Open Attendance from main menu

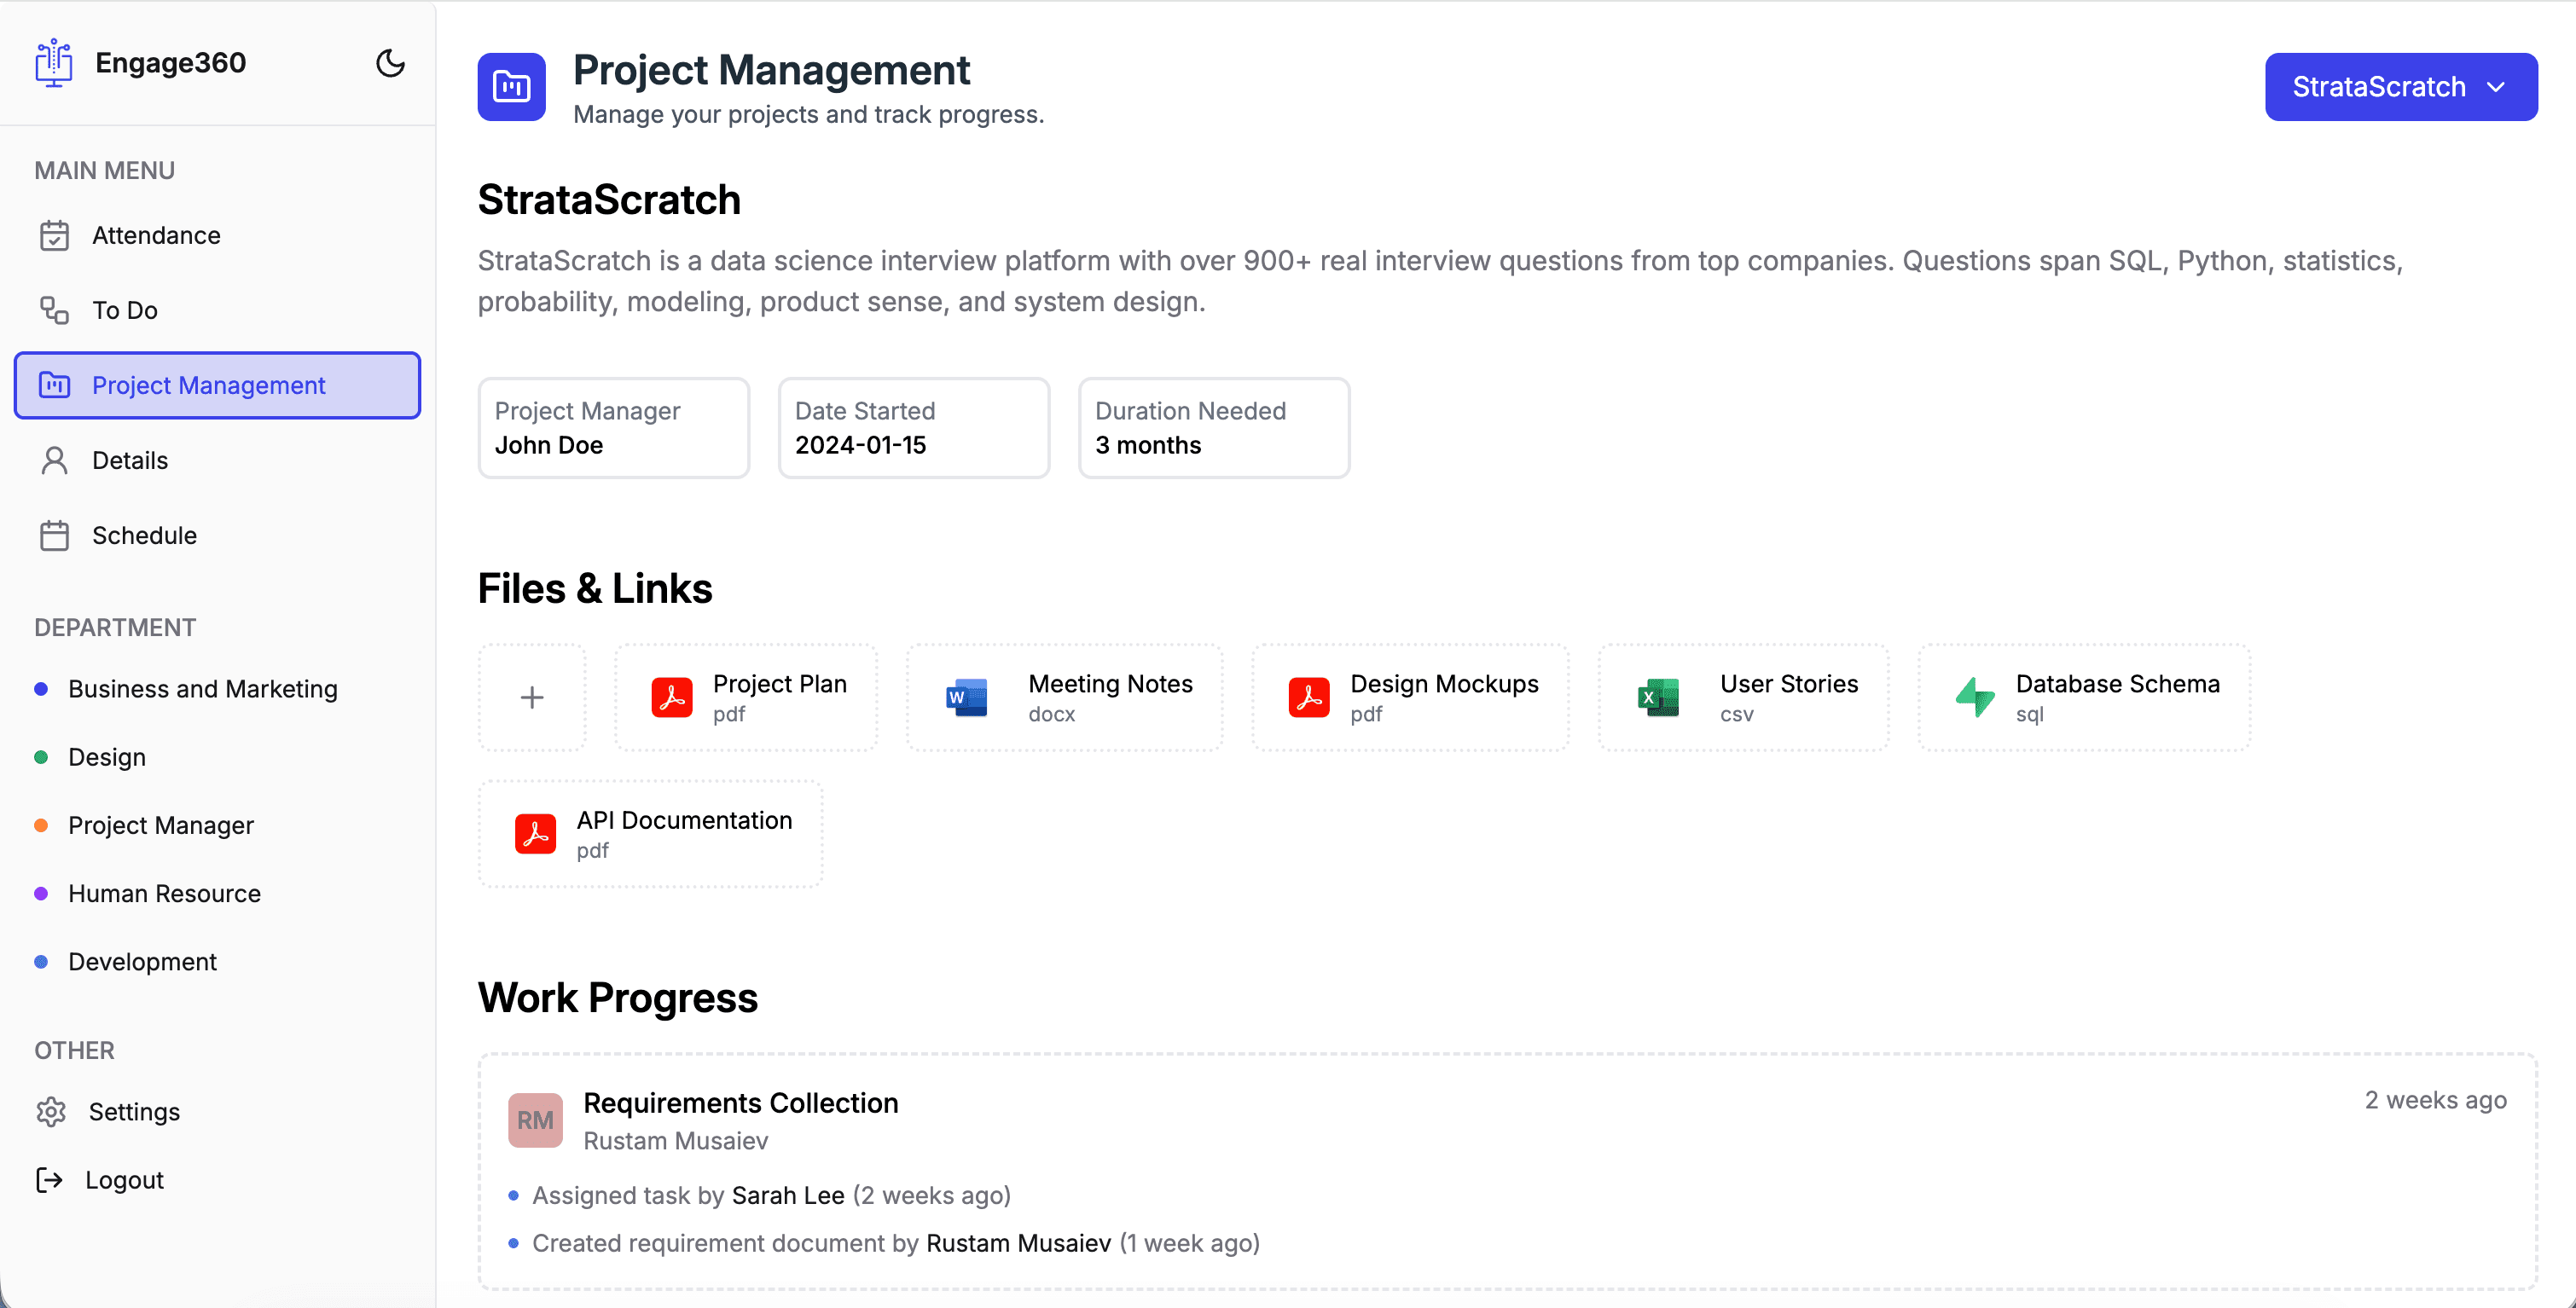pyautogui.click(x=217, y=235)
